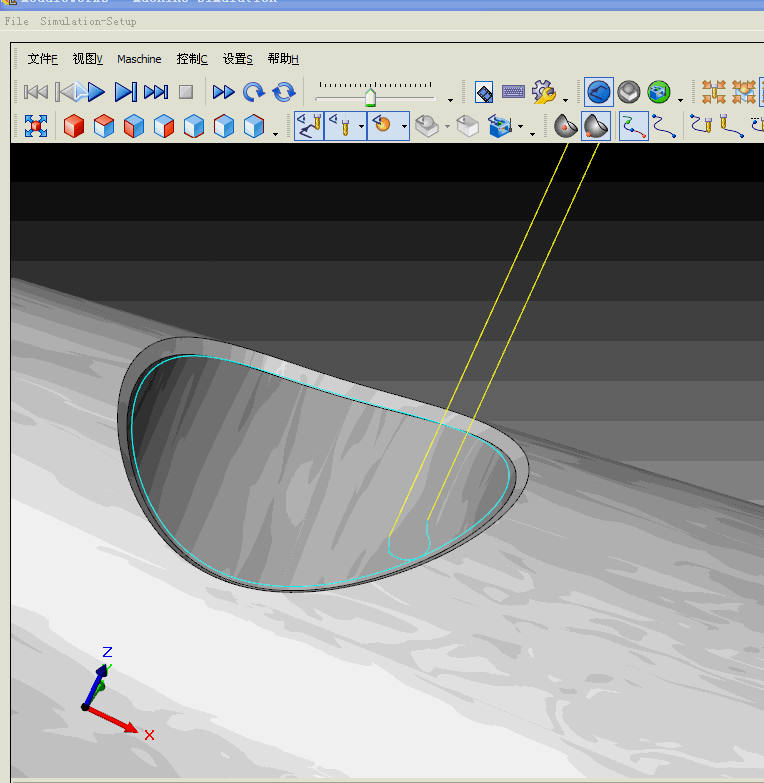The image size is (764, 783).
Task: Click the single circular arrow icon
Action: coord(254,92)
